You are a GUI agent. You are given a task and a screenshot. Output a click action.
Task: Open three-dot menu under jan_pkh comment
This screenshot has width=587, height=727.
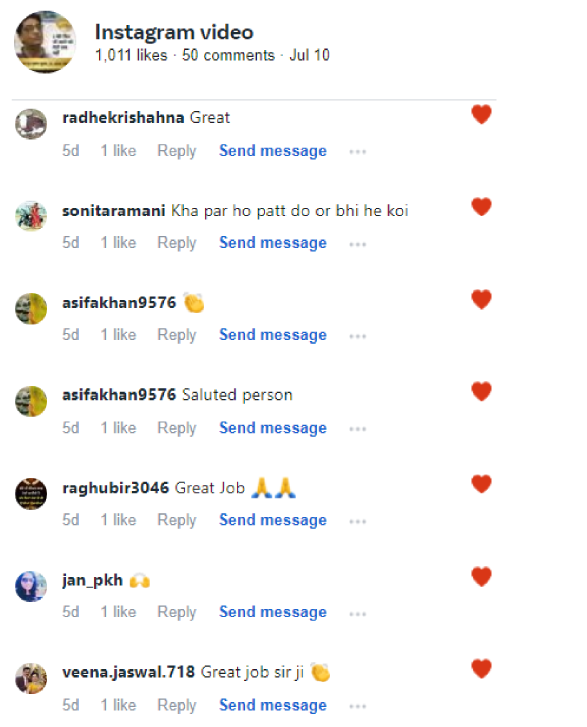click(357, 614)
